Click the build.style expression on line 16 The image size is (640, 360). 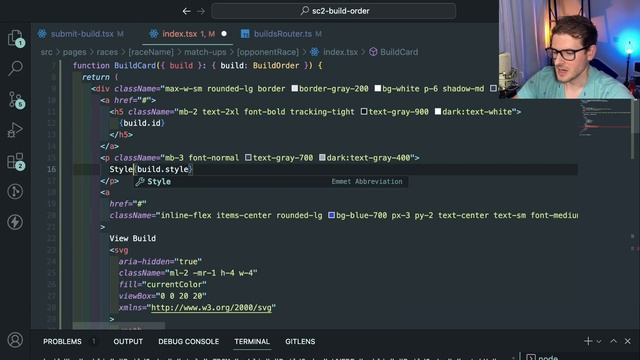coord(163,169)
